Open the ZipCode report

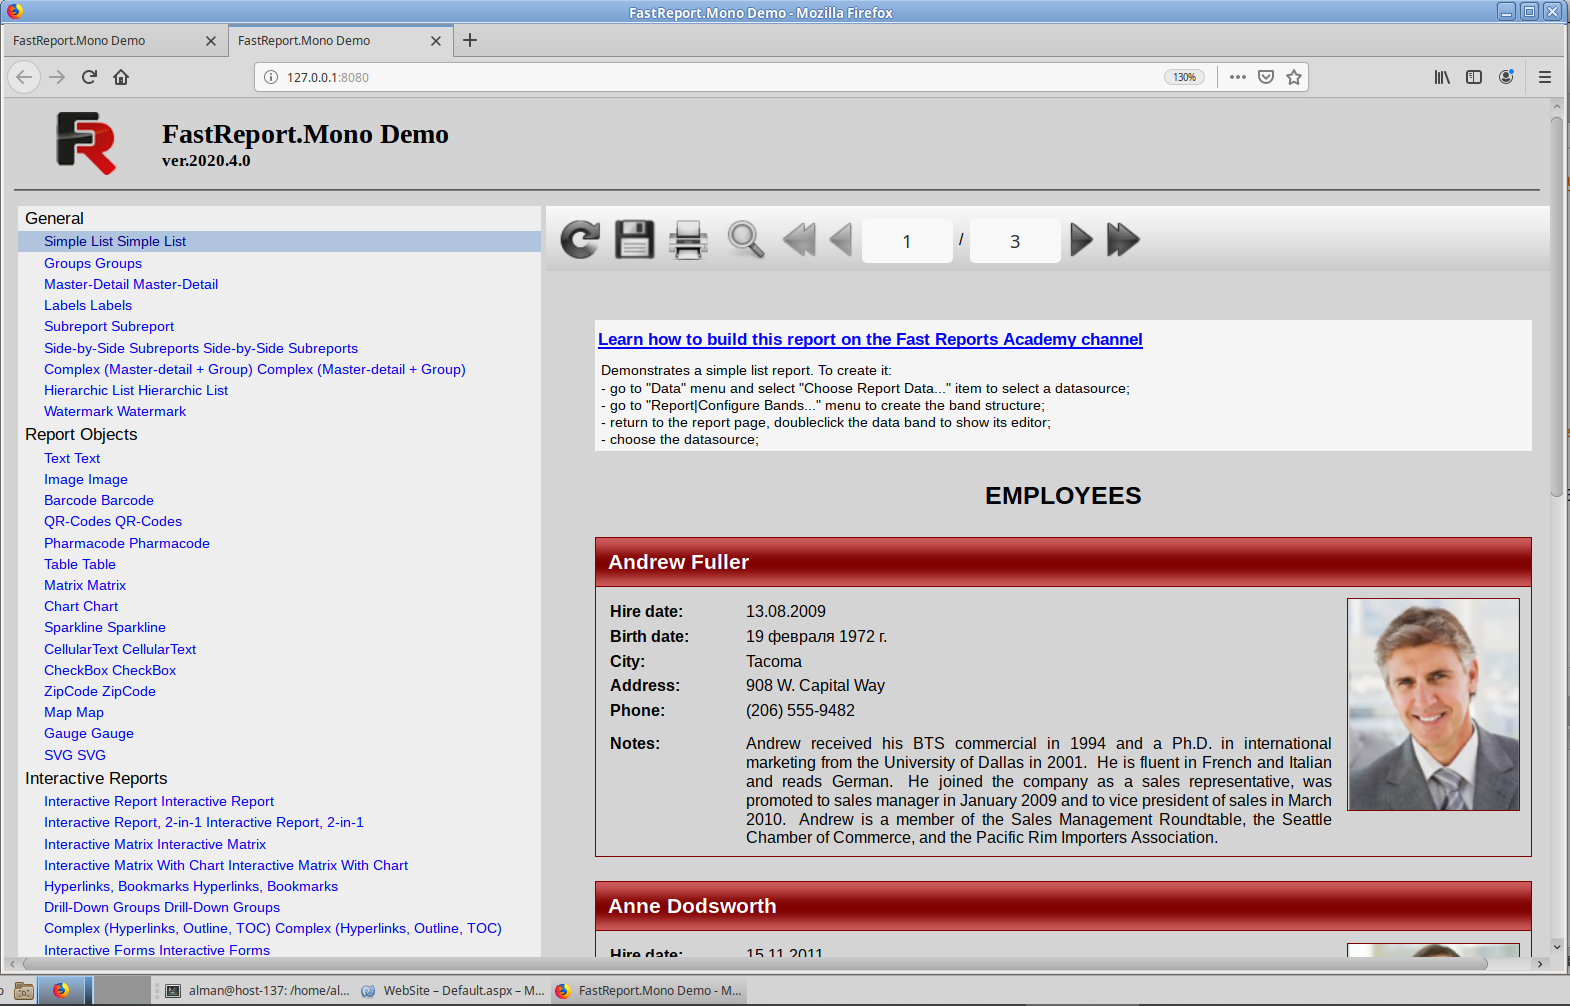pos(100,691)
